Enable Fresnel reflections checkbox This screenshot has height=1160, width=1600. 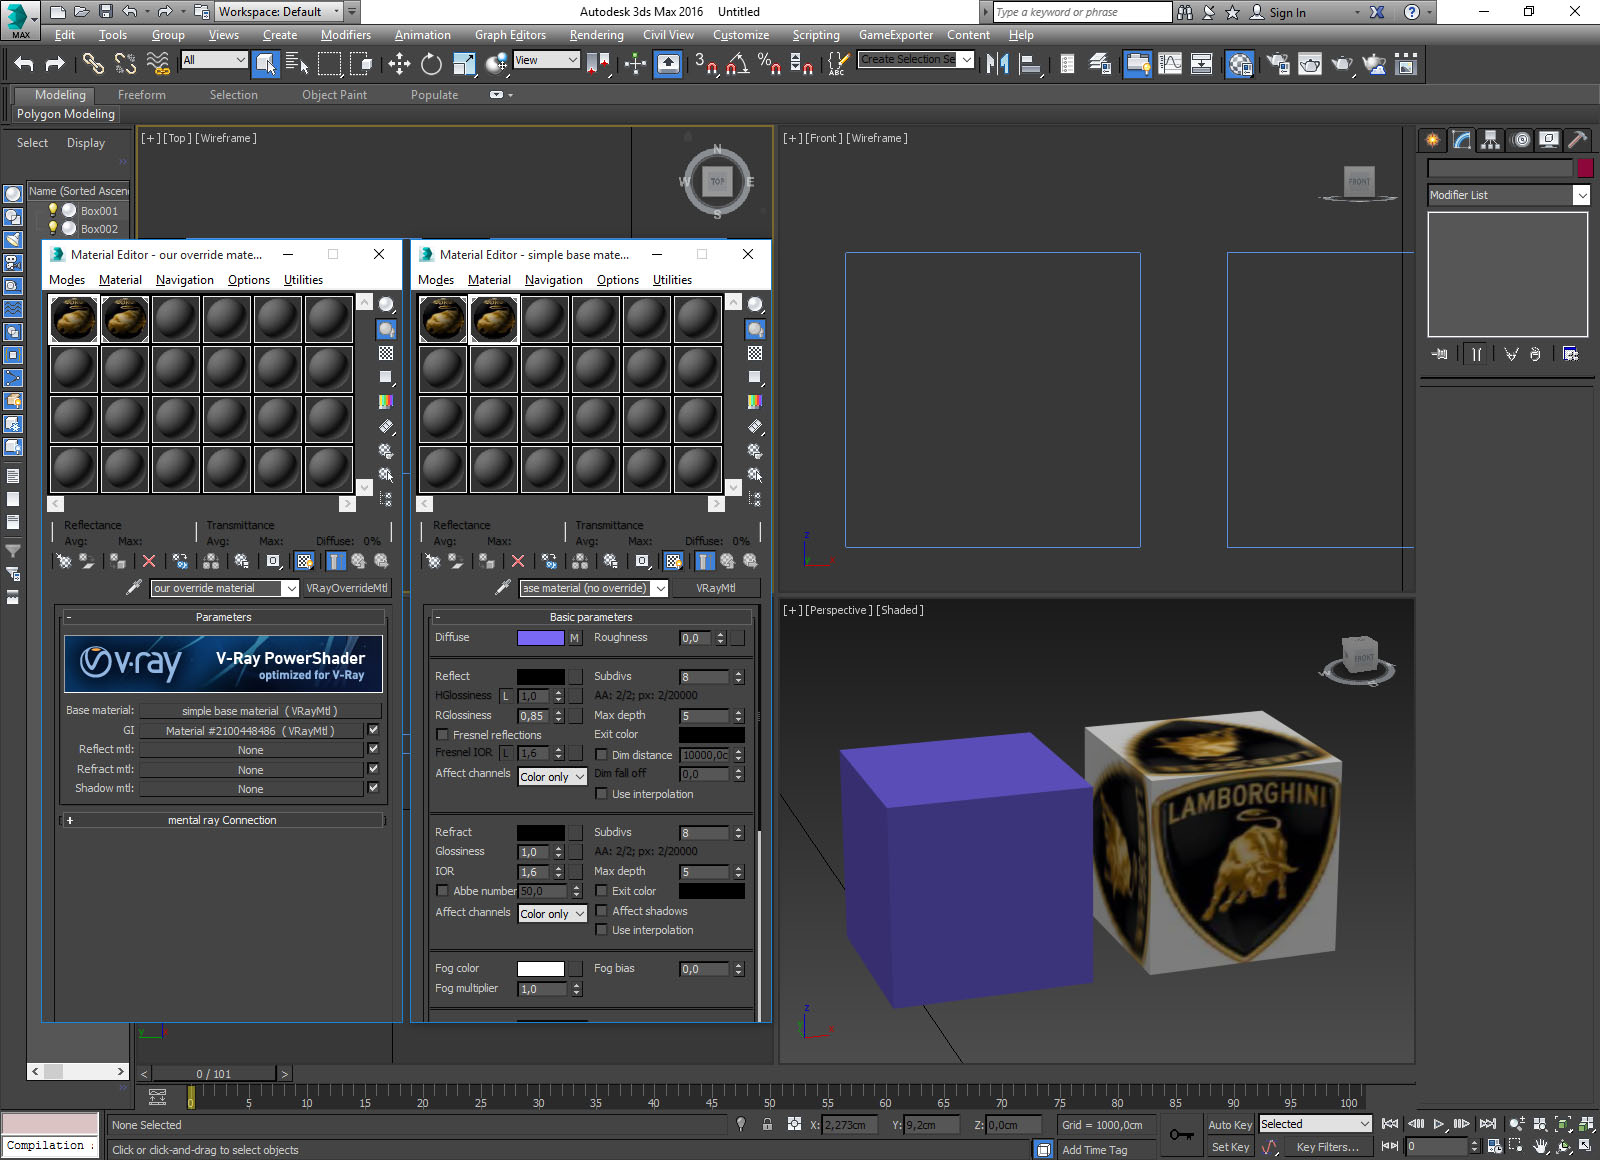442,735
